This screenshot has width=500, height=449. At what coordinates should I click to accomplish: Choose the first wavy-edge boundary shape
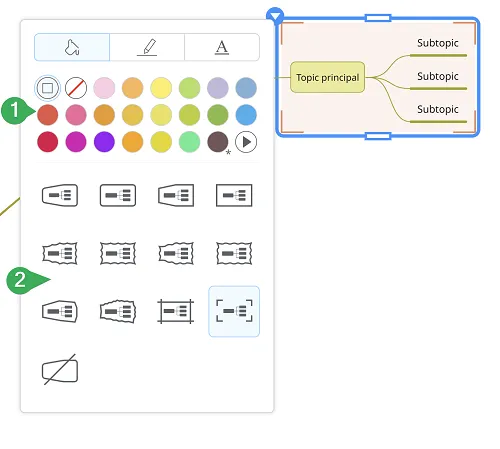(x=60, y=253)
